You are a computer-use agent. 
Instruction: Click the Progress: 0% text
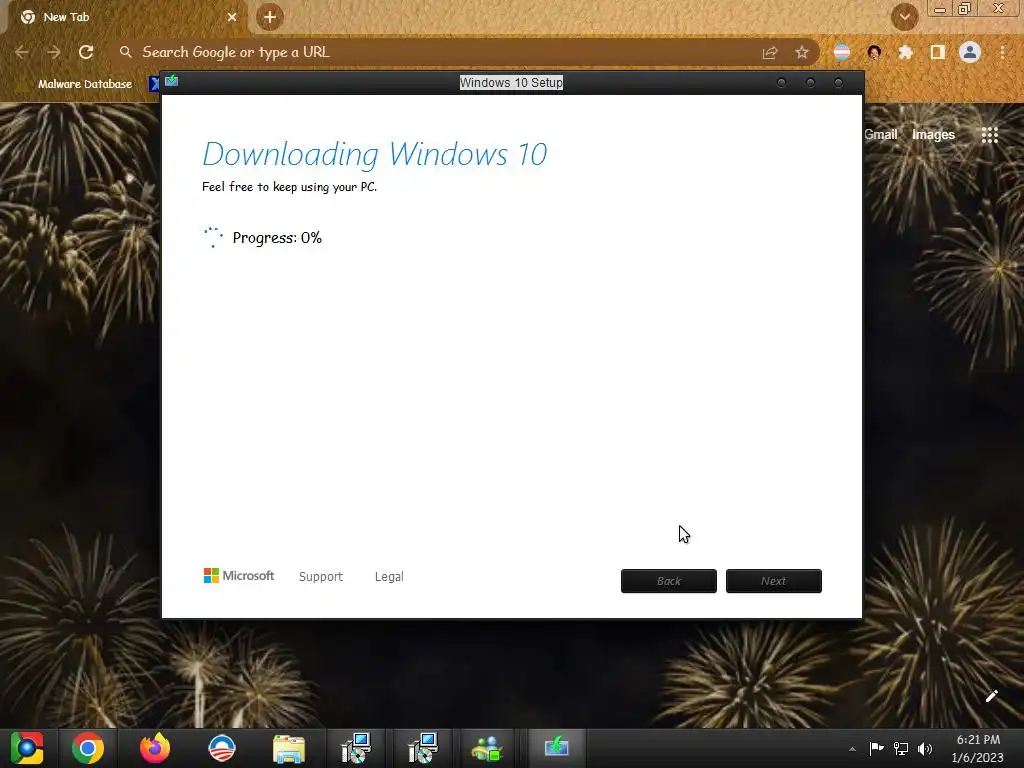point(277,238)
